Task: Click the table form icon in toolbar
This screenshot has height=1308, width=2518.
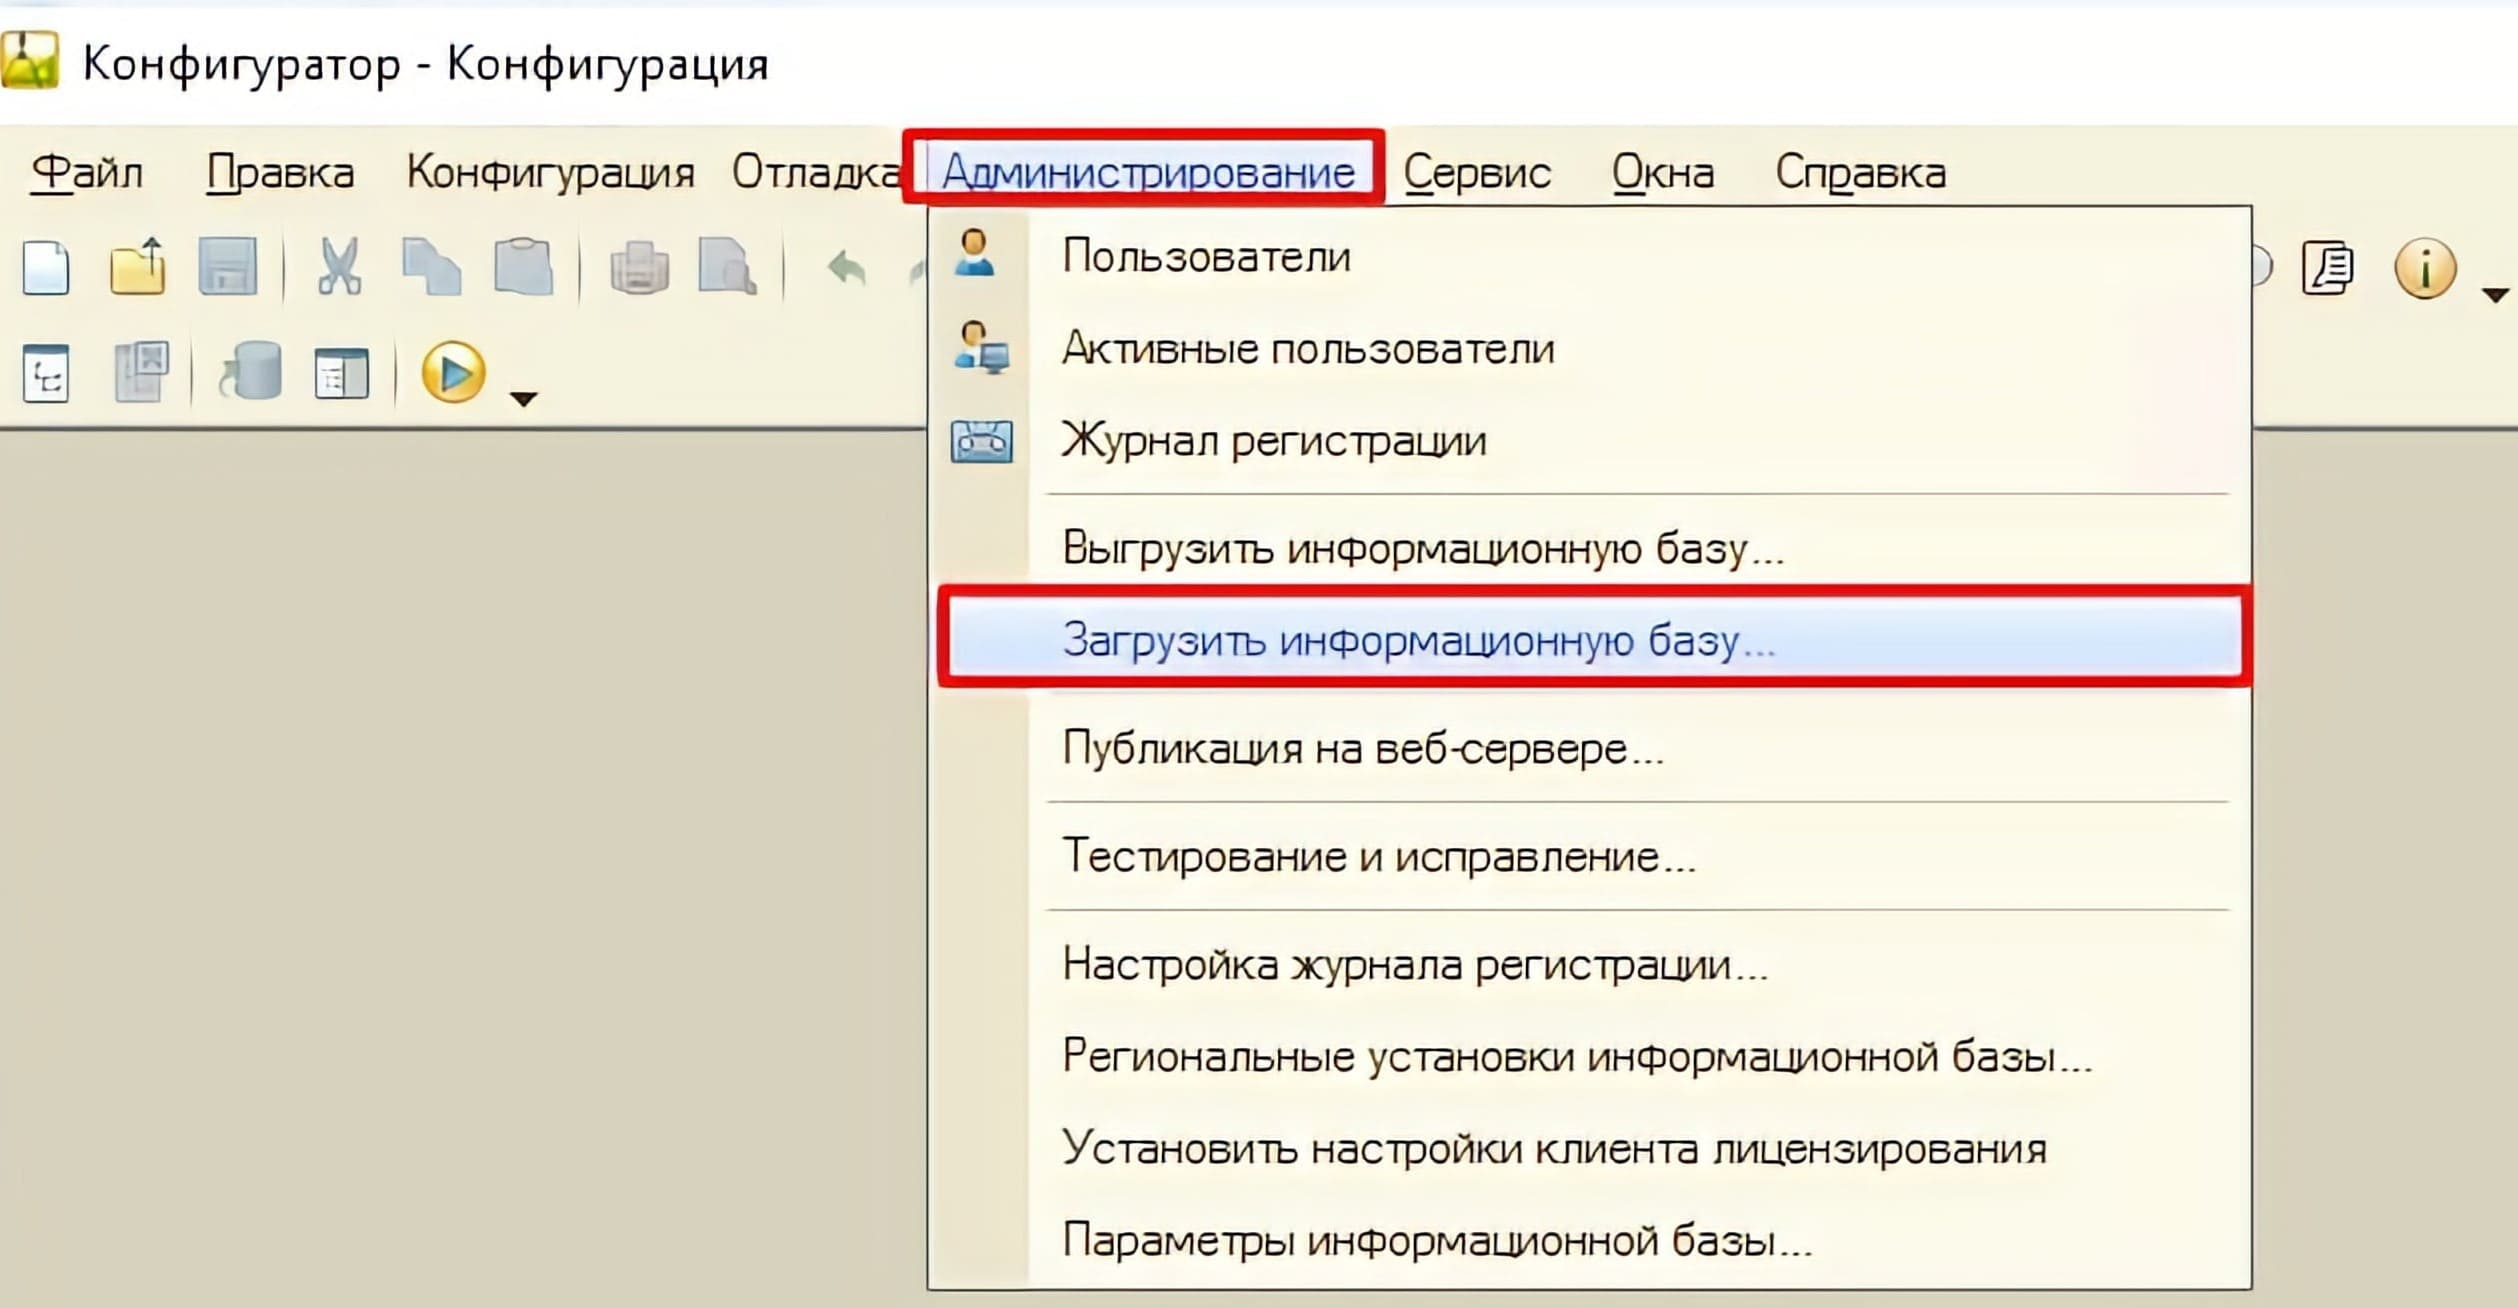Action: coord(341,374)
